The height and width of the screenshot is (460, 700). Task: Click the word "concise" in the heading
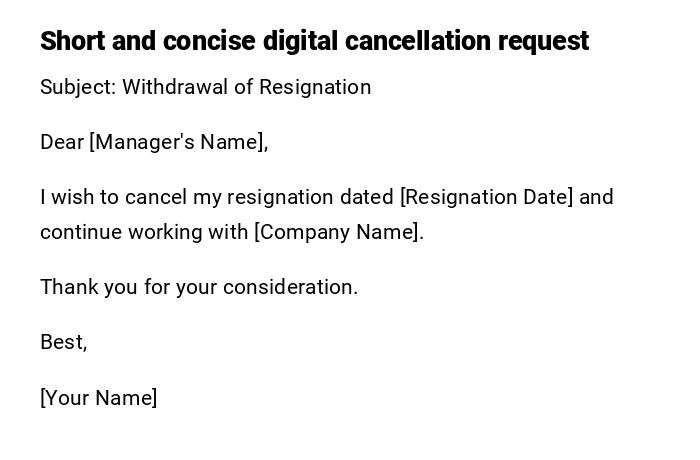coord(209,41)
